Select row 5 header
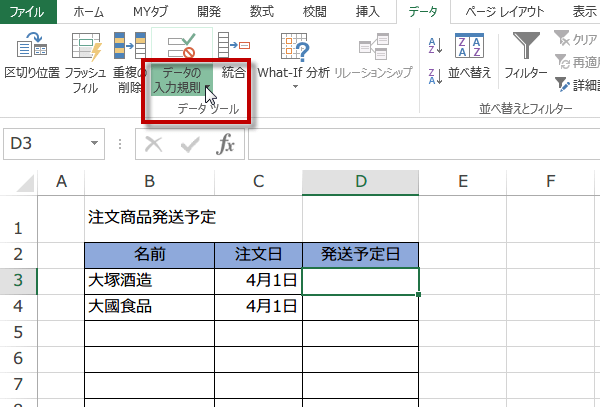Screen dimensions: 600x407 point(18,333)
